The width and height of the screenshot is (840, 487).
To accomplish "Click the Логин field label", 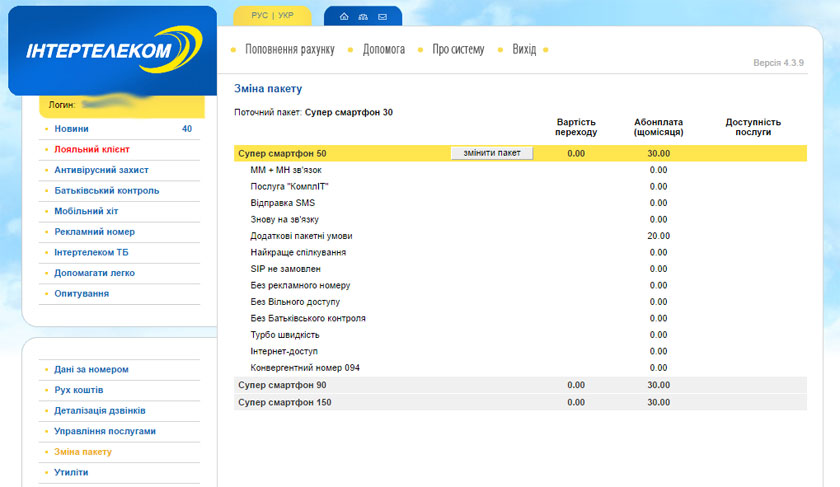I will (x=62, y=104).
